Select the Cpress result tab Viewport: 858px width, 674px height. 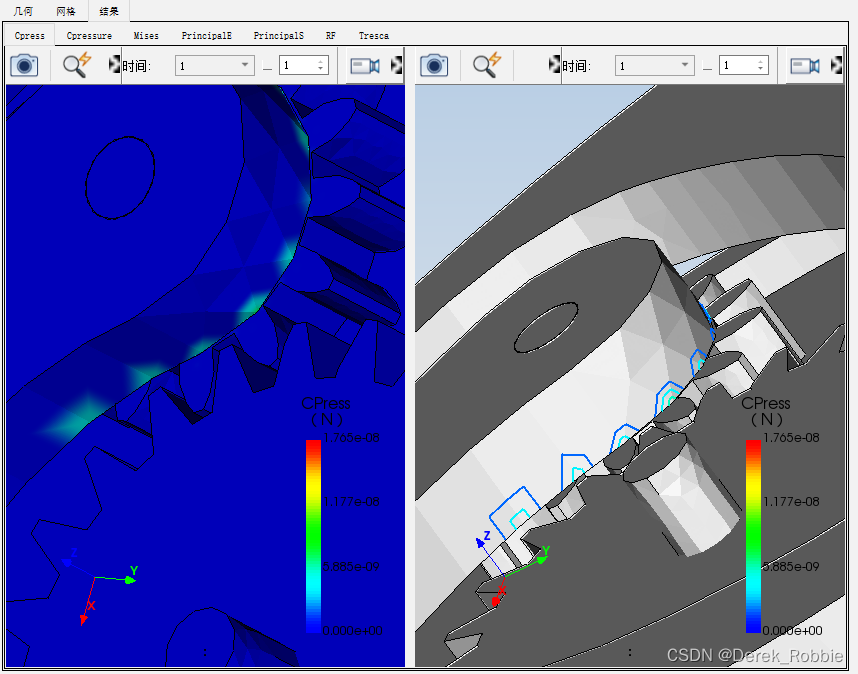(x=30, y=36)
